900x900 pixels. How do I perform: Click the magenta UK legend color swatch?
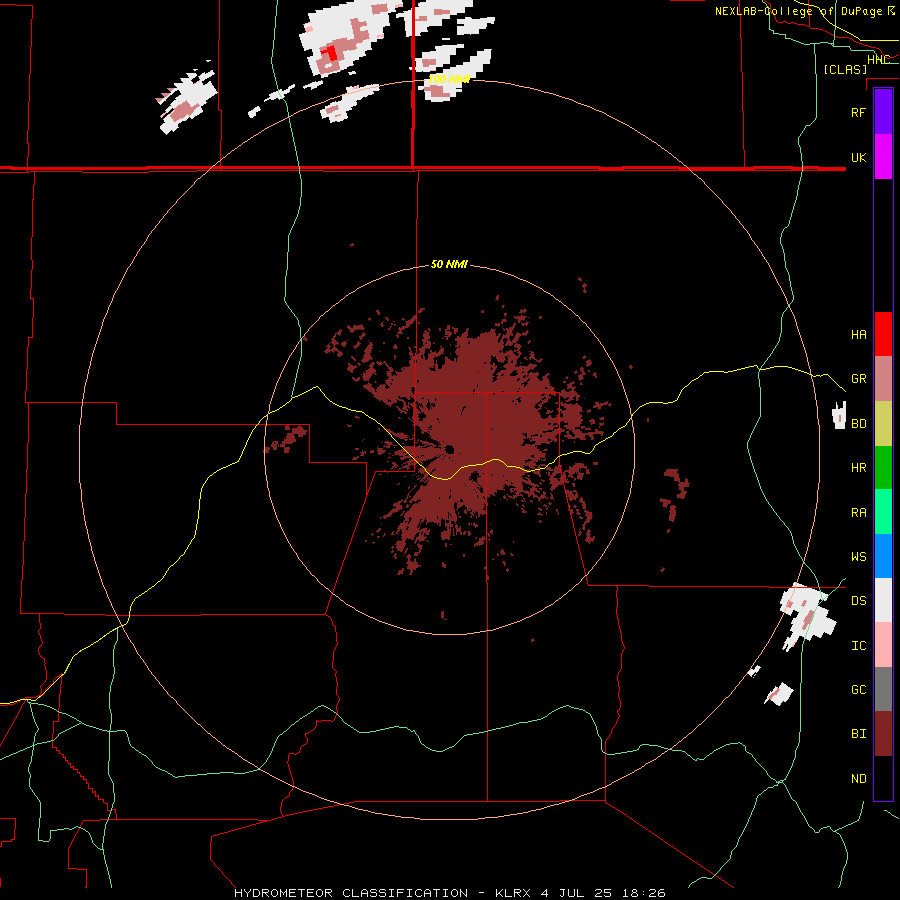click(x=883, y=157)
